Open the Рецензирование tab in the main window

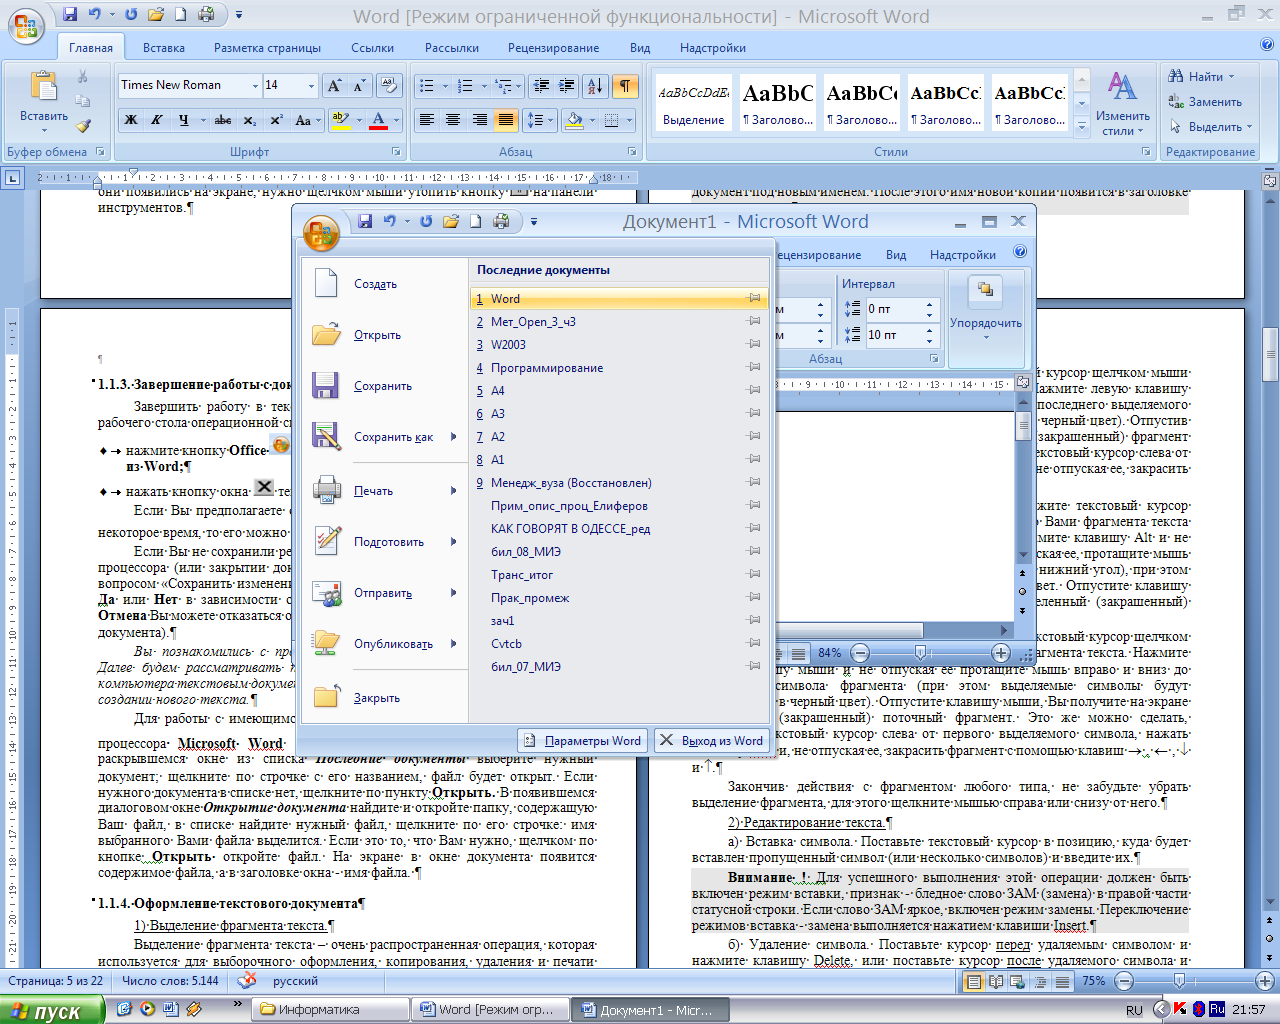click(553, 47)
